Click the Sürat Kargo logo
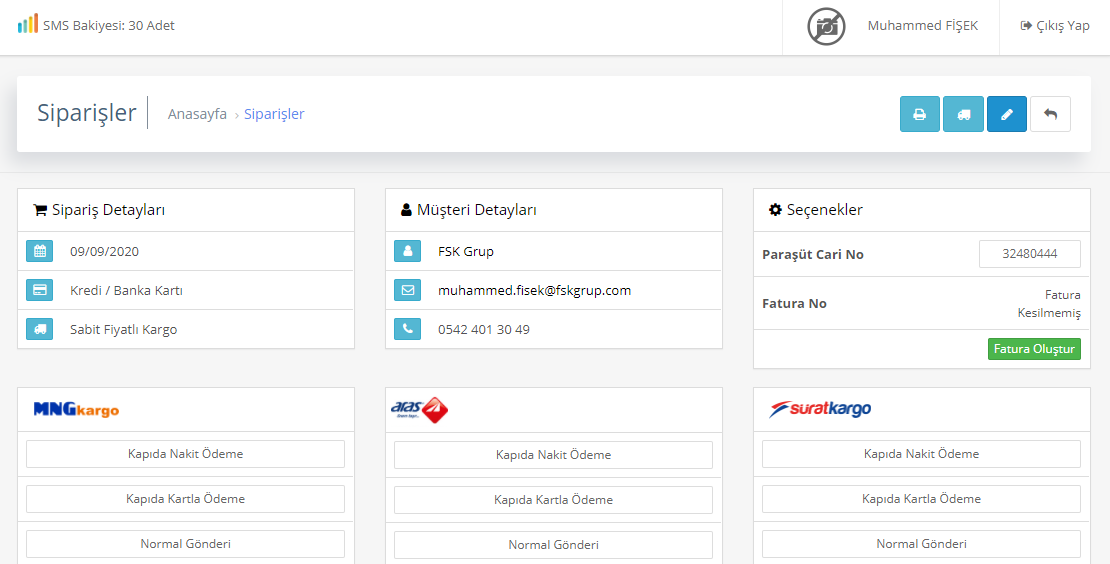The width and height of the screenshot is (1110, 564). click(x=820, y=409)
